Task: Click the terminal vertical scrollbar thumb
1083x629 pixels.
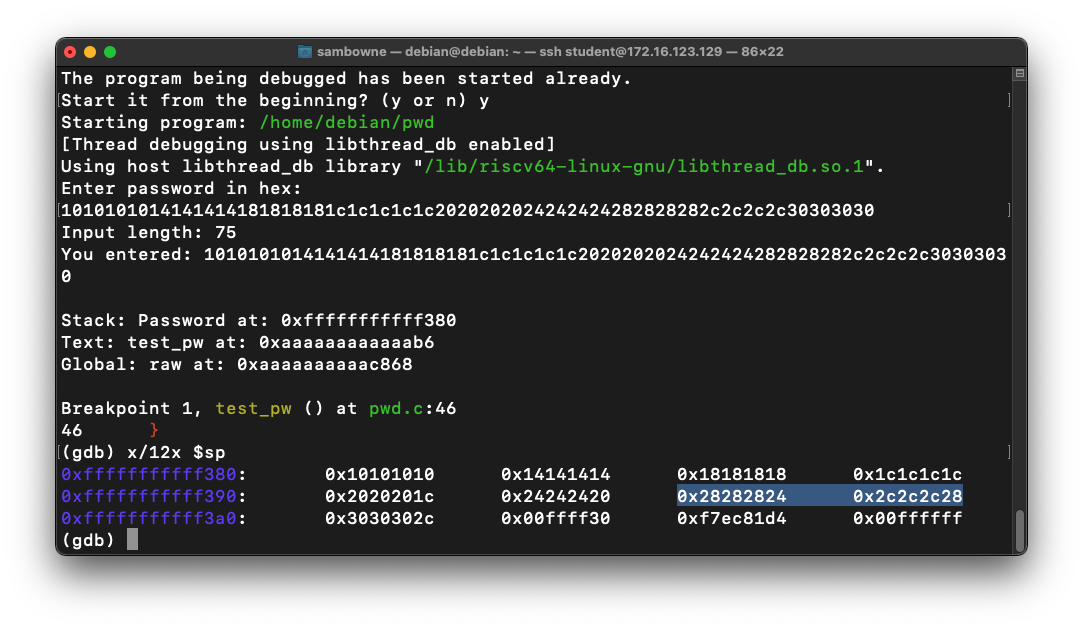Action: (x=1019, y=530)
